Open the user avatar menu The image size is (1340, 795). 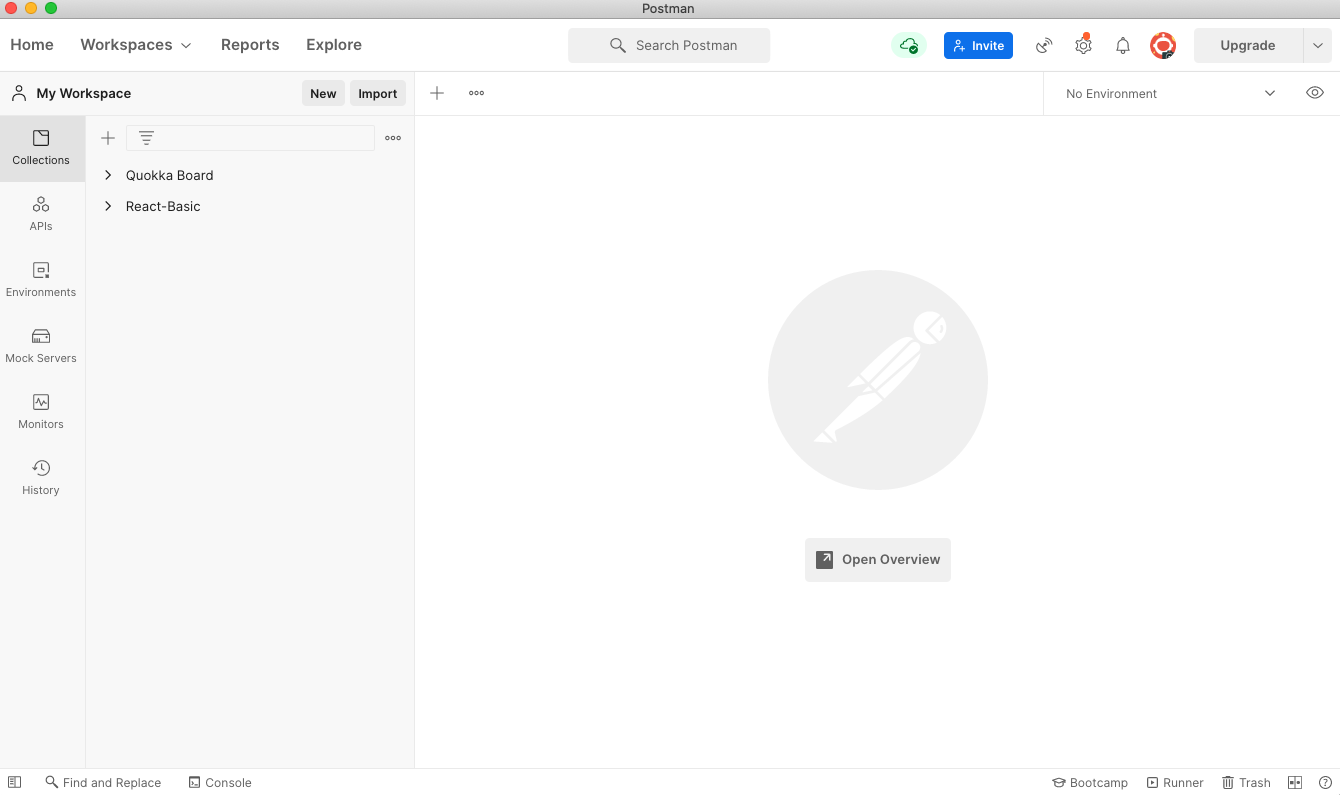(1162, 45)
